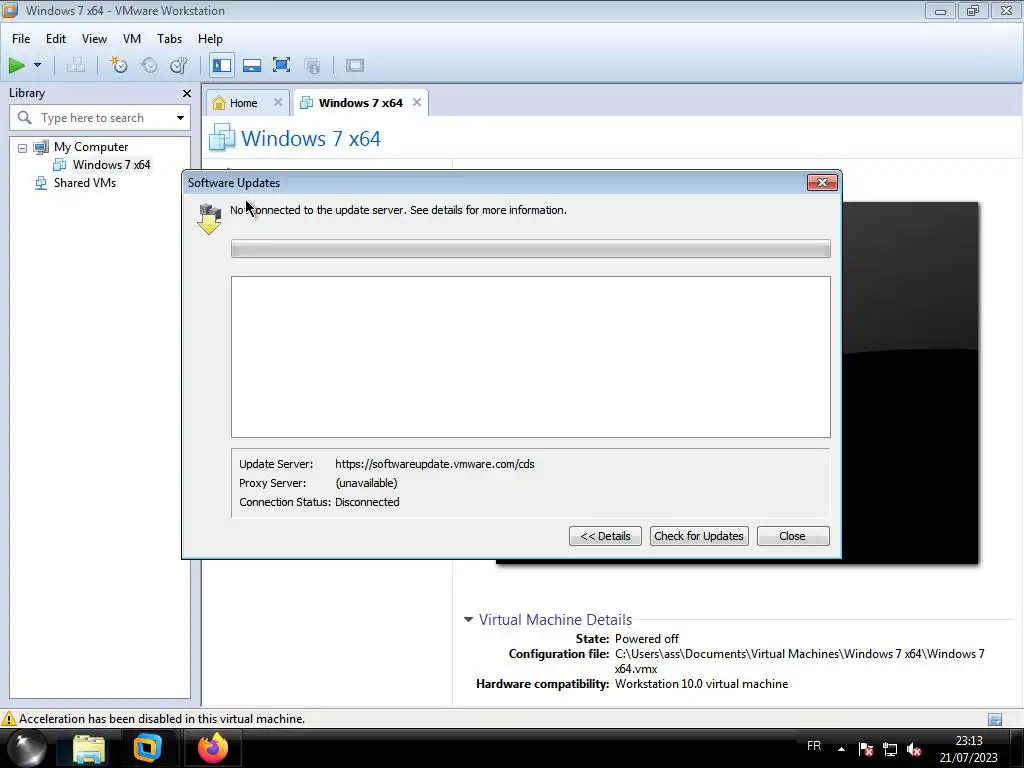Viewport: 1024px width, 768px height.
Task: Click the FR language indicator
Action: click(814, 746)
